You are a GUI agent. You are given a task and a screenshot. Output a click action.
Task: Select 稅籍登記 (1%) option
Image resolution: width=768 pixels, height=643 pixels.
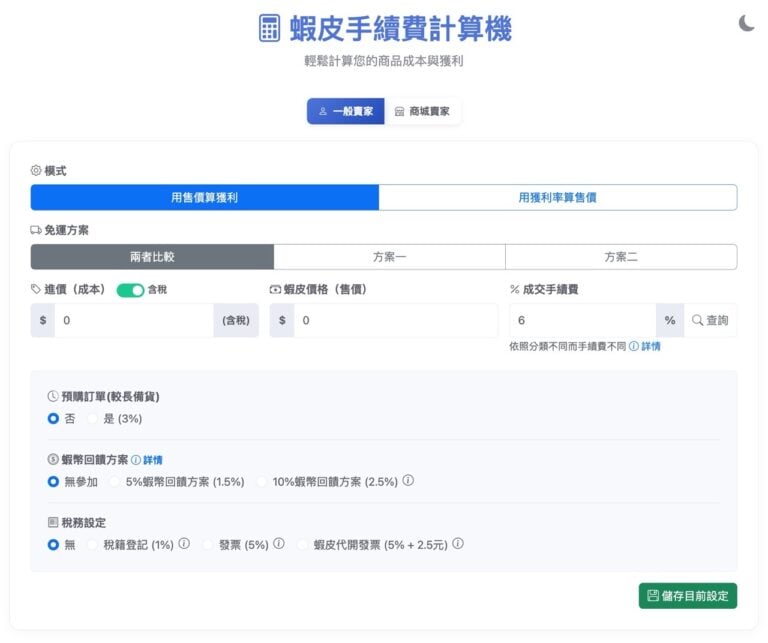click(92, 545)
